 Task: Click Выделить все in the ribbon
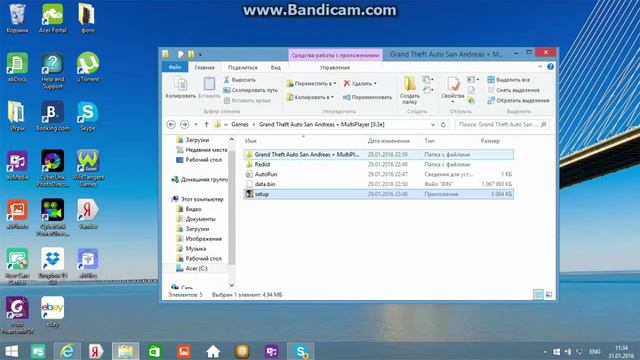click(509, 80)
